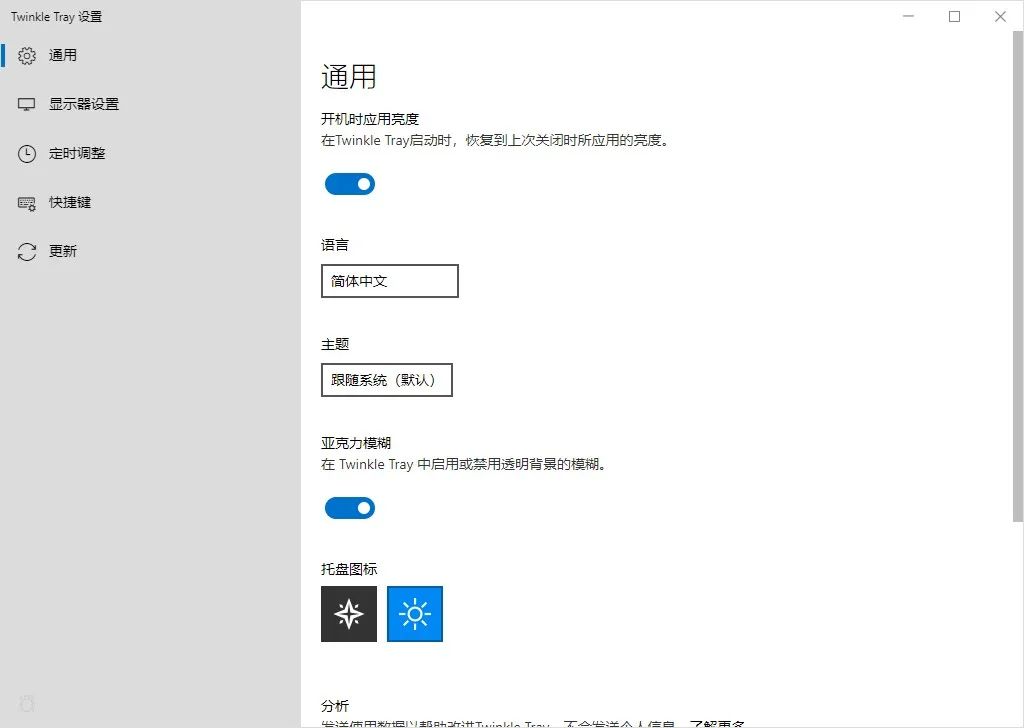Screen dimensions: 1024x728
Task: Click the refresh icon beside 更新
Action: tap(25, 251)
